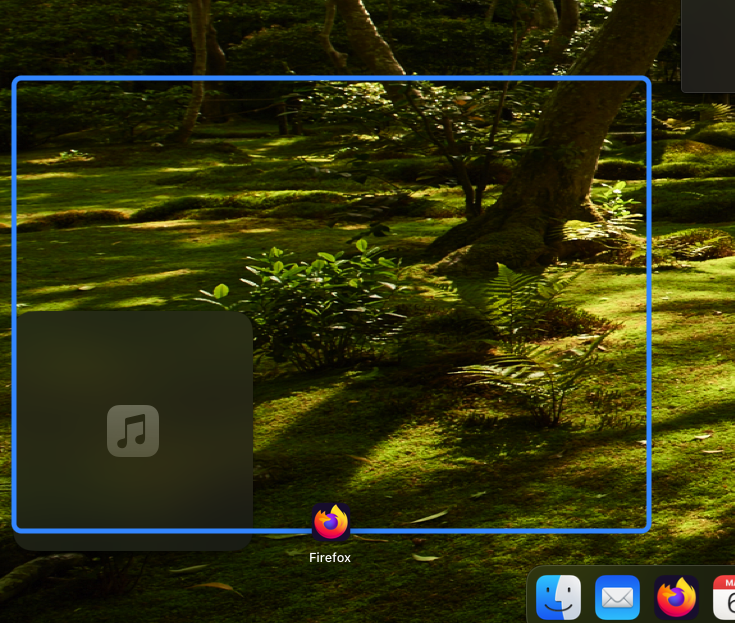Open Finder from the Dock

(558, 597)
